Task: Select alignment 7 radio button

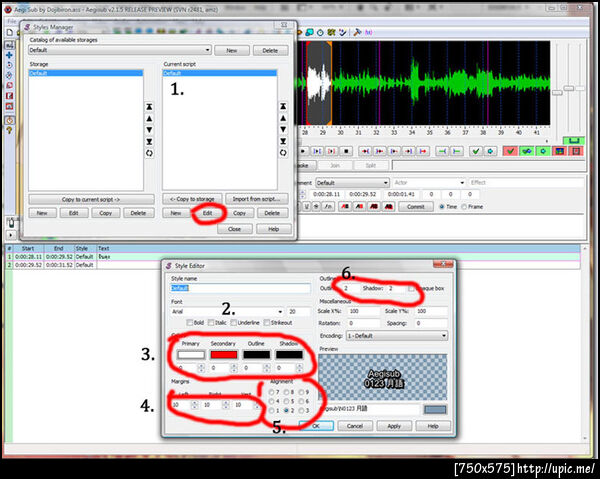Action: 271,392
